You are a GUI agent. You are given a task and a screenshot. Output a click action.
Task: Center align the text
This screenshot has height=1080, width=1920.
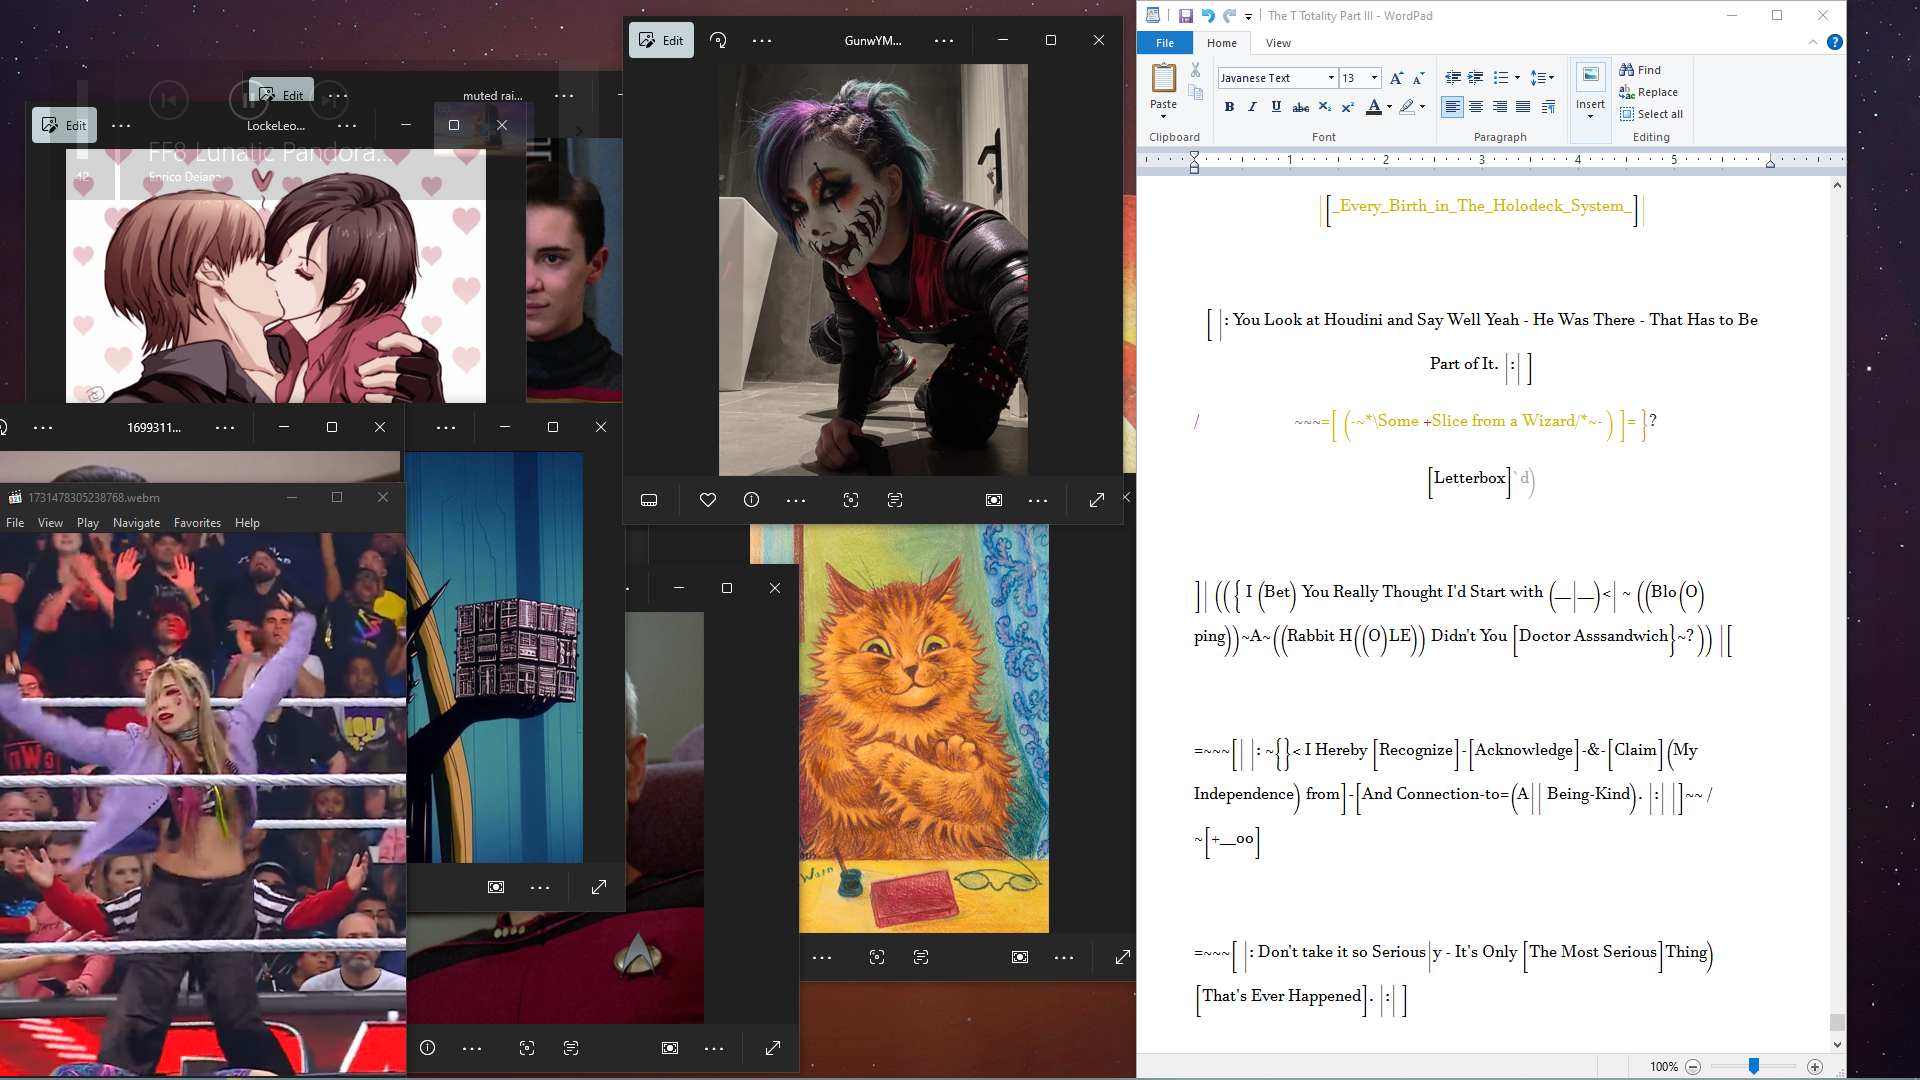pos(1476,107)
